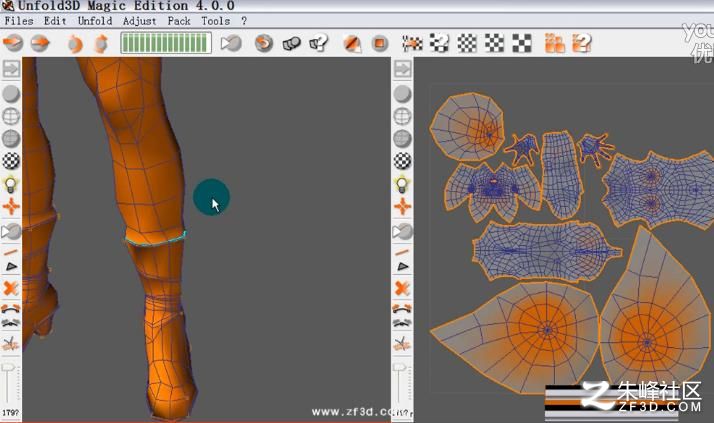Click the orange four-arrow move icon in UV sidebar
Image resolution: width=714 pixels, height=423 pixels.
pyautogui.click(x=403, y=207)
